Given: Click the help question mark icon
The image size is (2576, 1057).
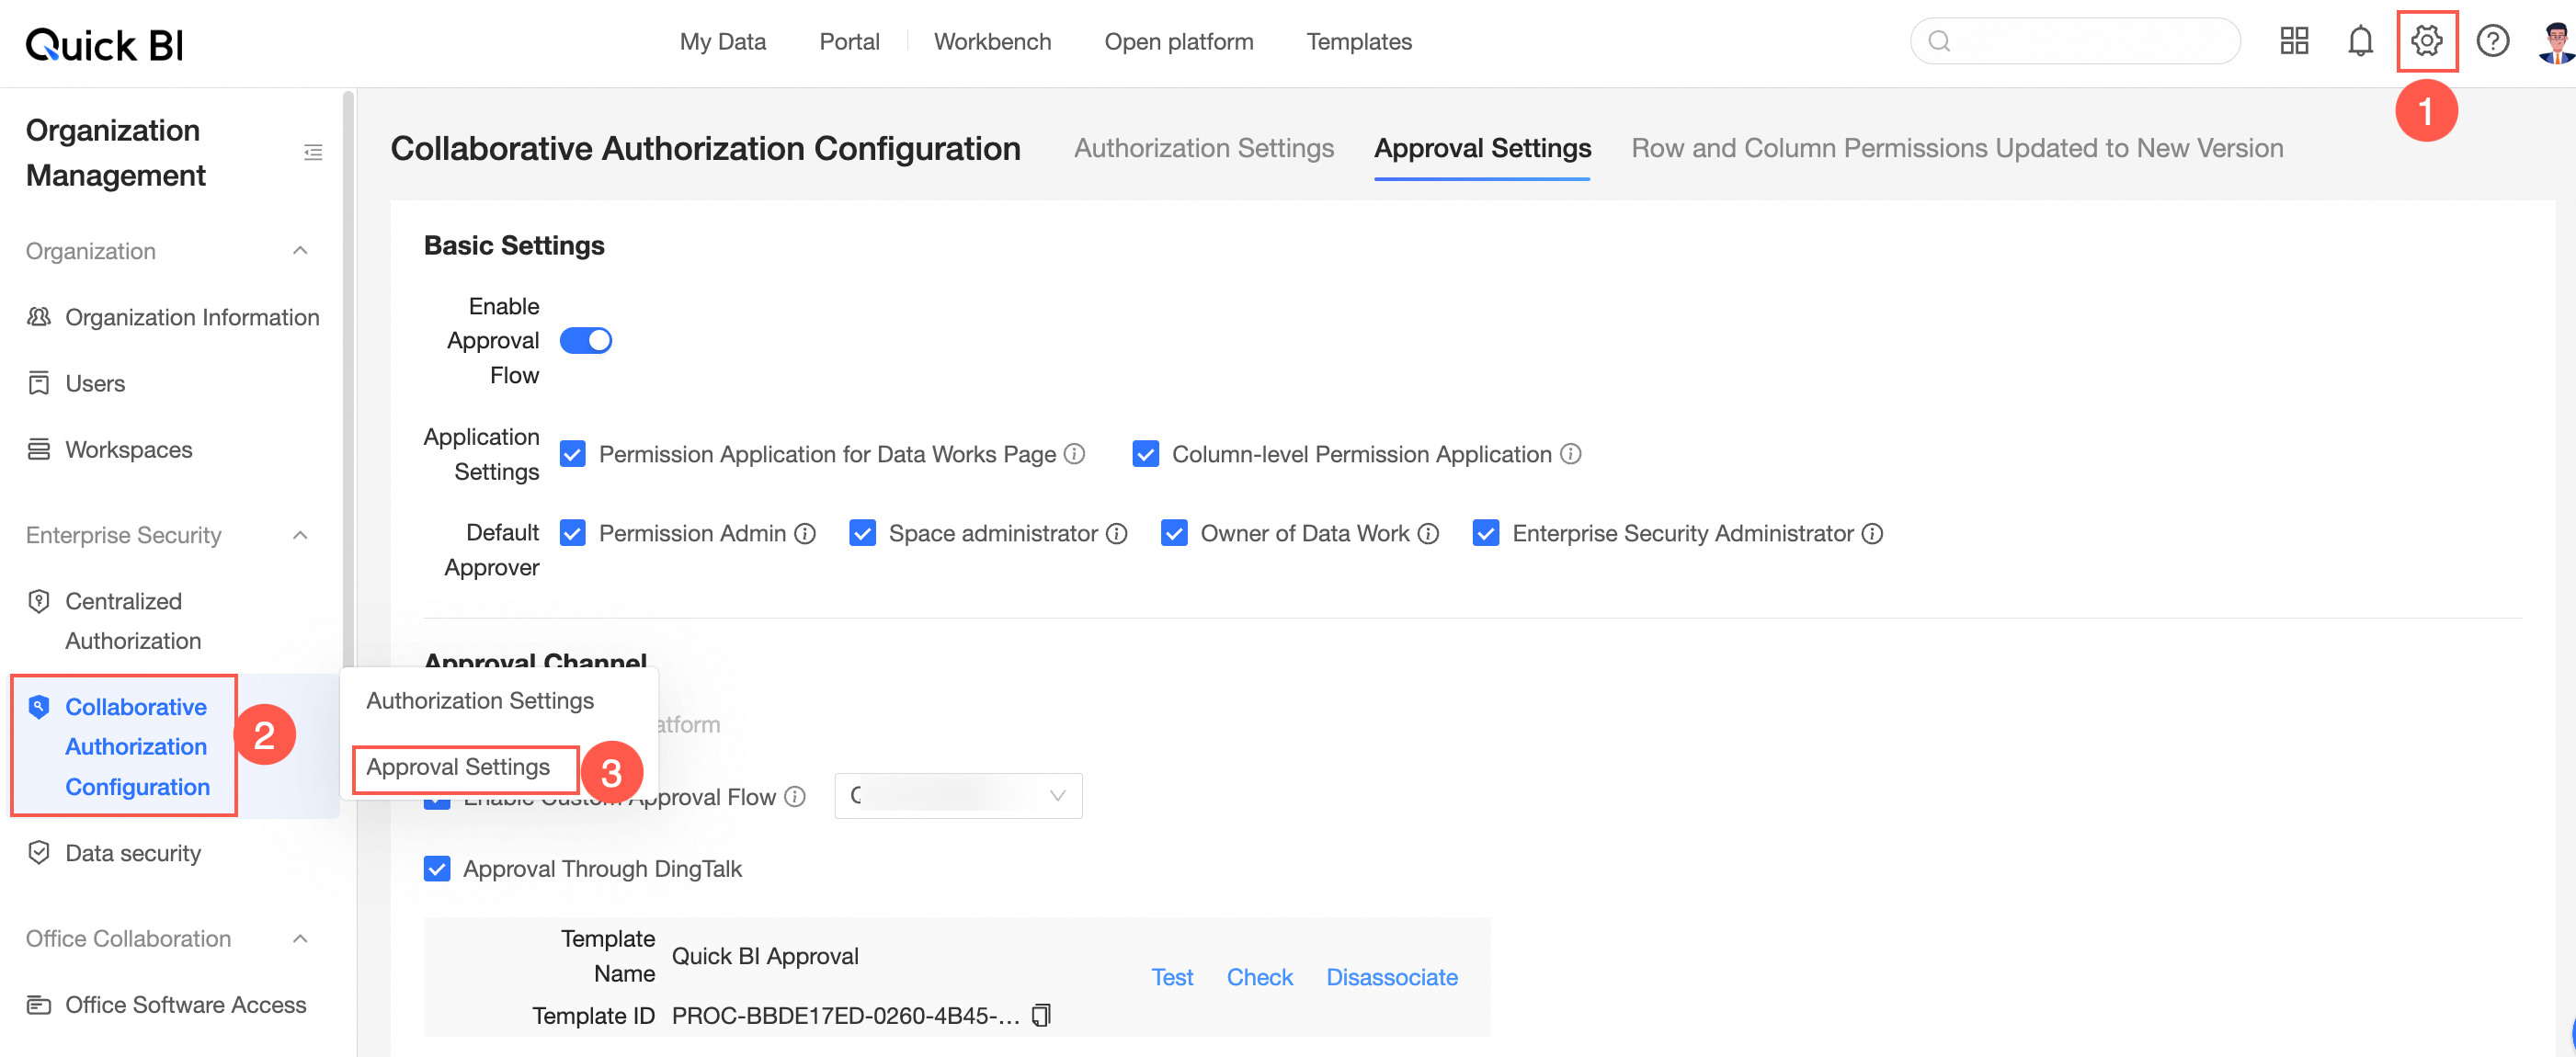Looking at the screenshot, I should [x=2492, y=41].
